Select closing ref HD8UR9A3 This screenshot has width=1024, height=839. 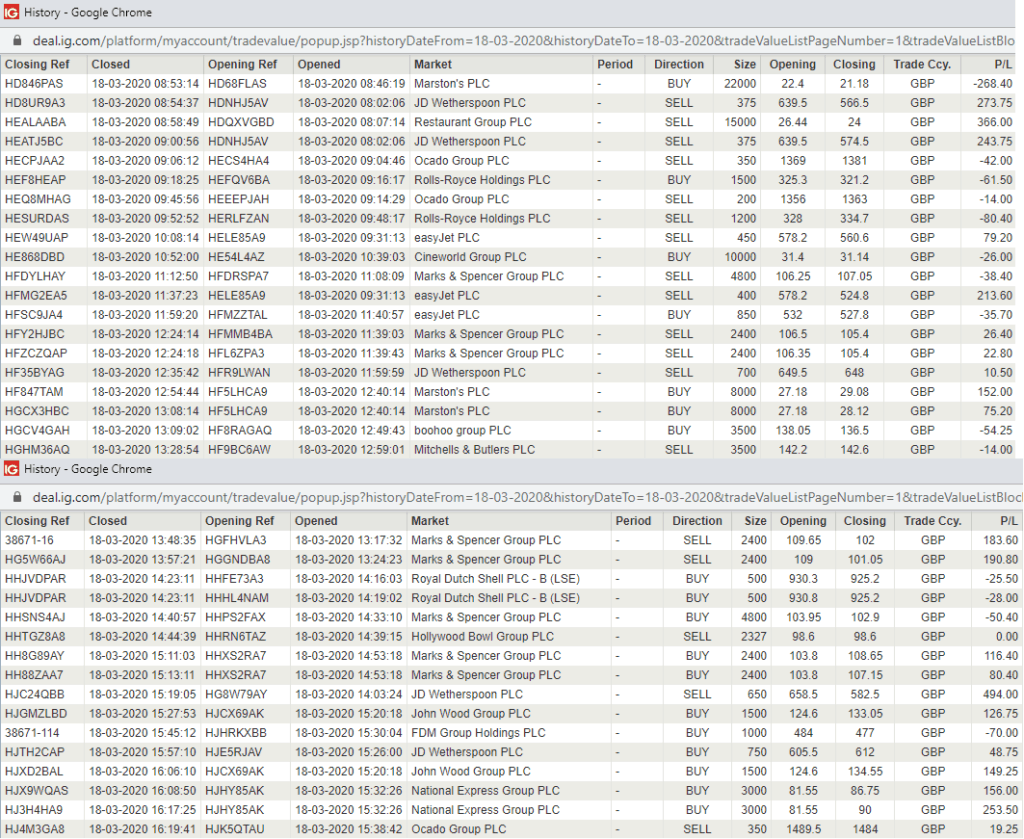(x=35, y=103)
